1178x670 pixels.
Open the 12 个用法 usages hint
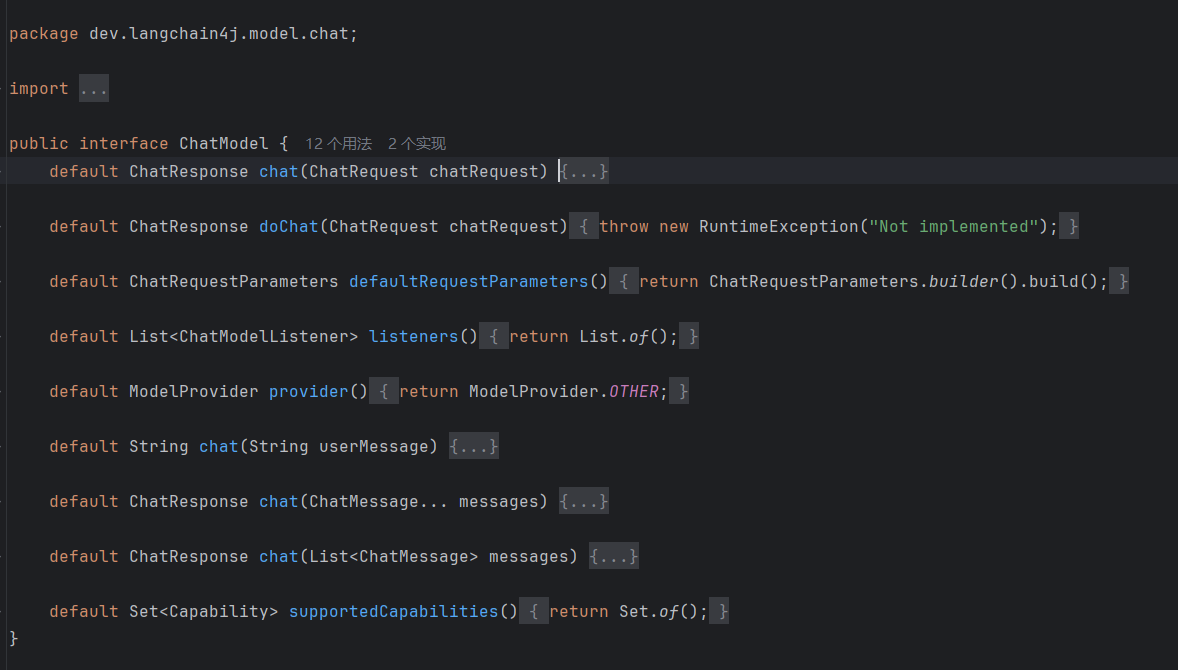tap(338, 144)
